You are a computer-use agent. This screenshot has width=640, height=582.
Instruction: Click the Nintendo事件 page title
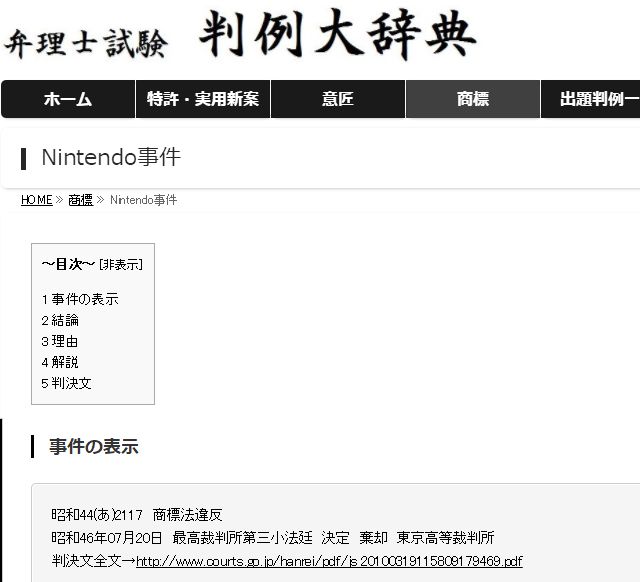(111, 158)
